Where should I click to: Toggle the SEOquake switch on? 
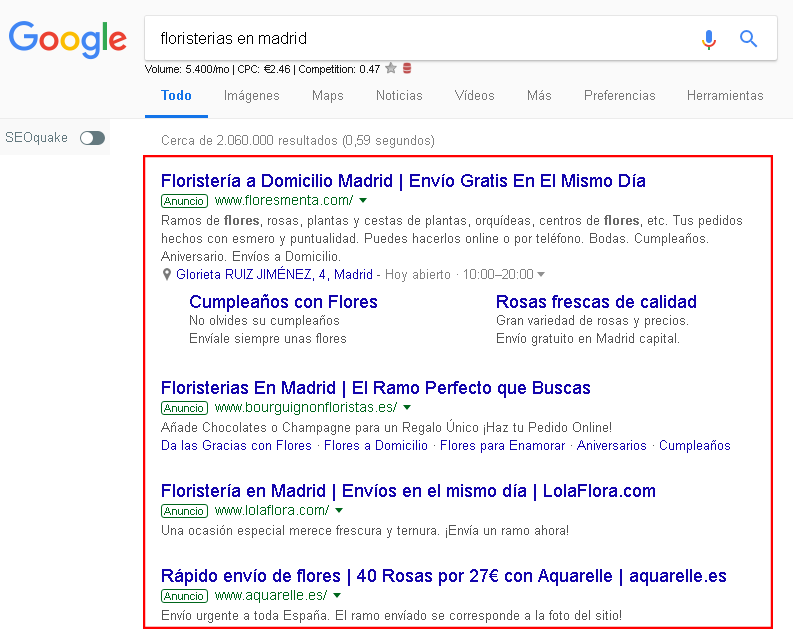coord(92,138)
